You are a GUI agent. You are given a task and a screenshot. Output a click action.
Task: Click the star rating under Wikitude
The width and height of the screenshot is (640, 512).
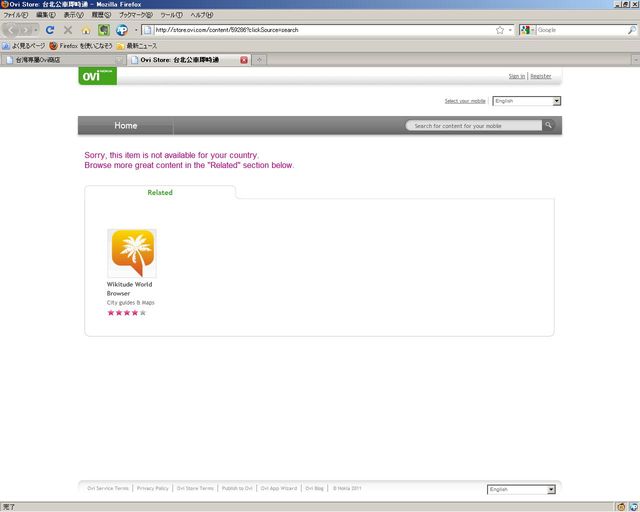click(x=127, y=313)
